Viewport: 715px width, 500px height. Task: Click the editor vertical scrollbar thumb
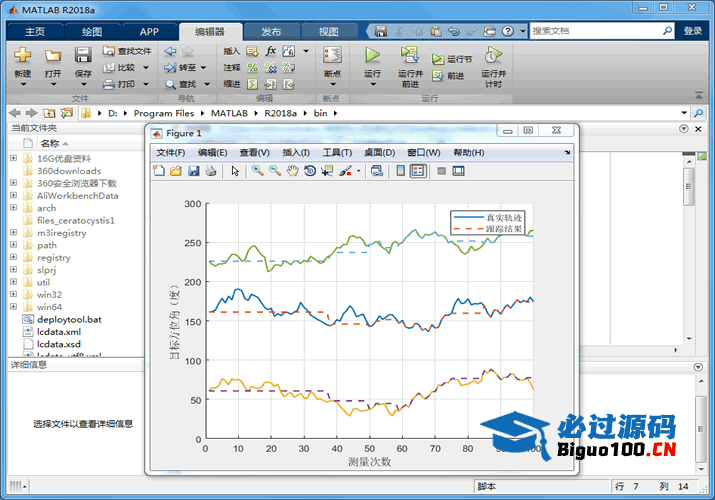pos(689,186)
